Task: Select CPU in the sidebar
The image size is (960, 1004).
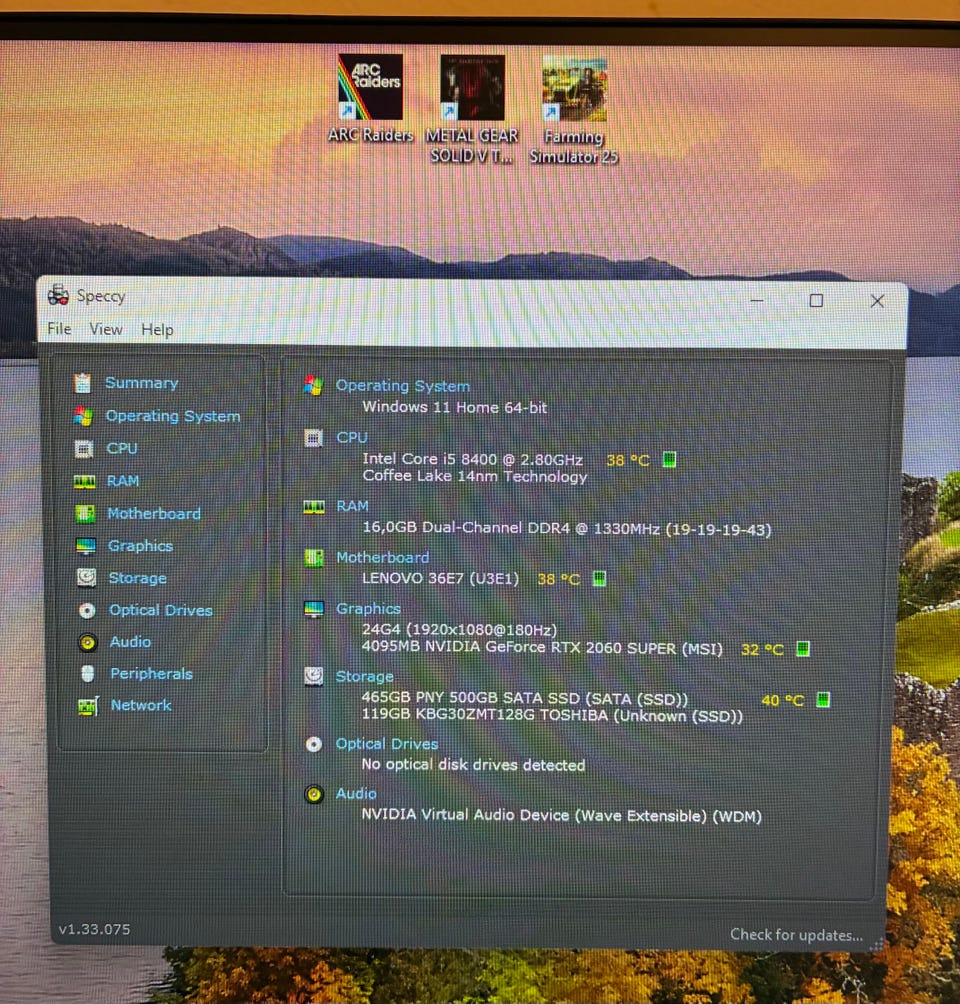Action: [122, 448]
